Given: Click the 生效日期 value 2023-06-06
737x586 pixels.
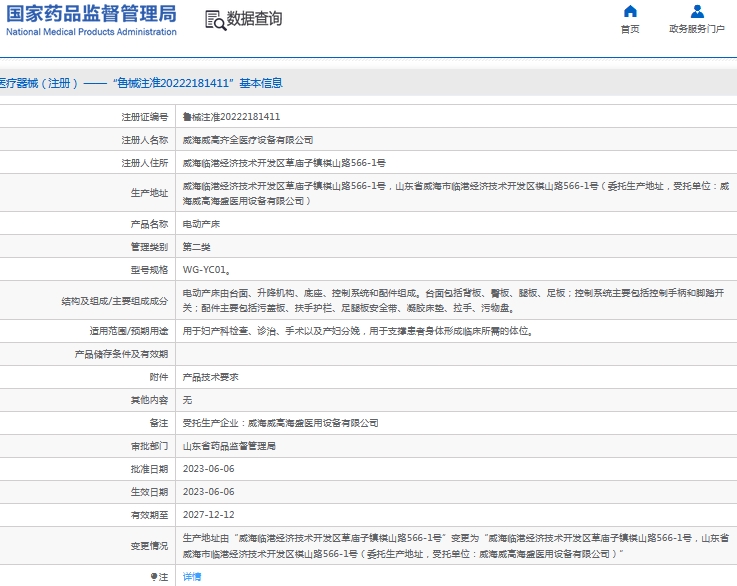Looking at the screenshot, I should pyautogui.click(x=208, y=492).
